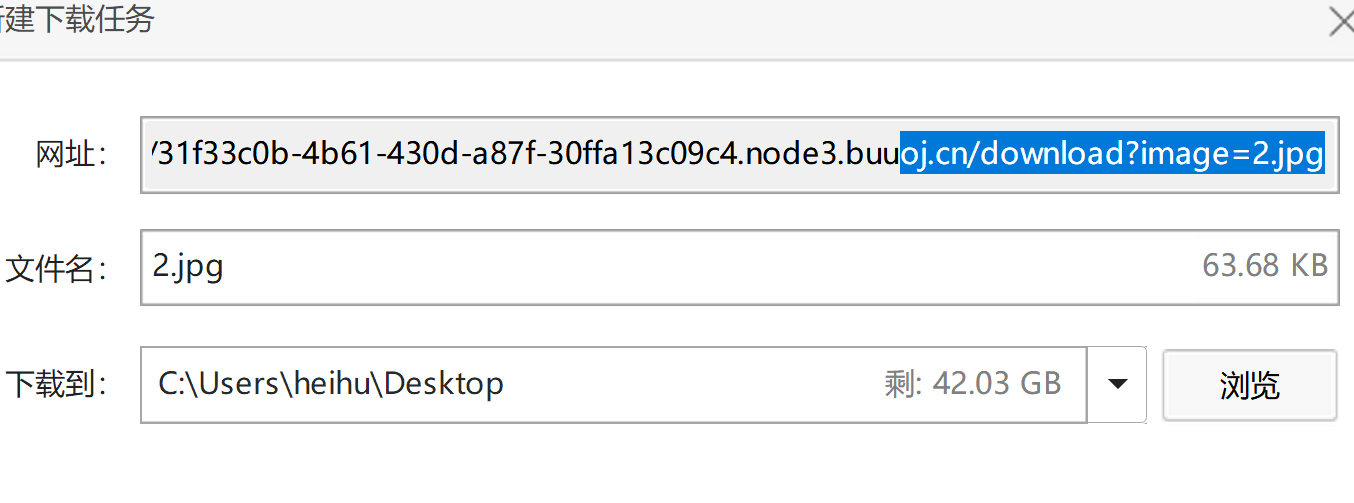Click the 浏览 browse button
Screen dimensions: 1354x503
1249,385
